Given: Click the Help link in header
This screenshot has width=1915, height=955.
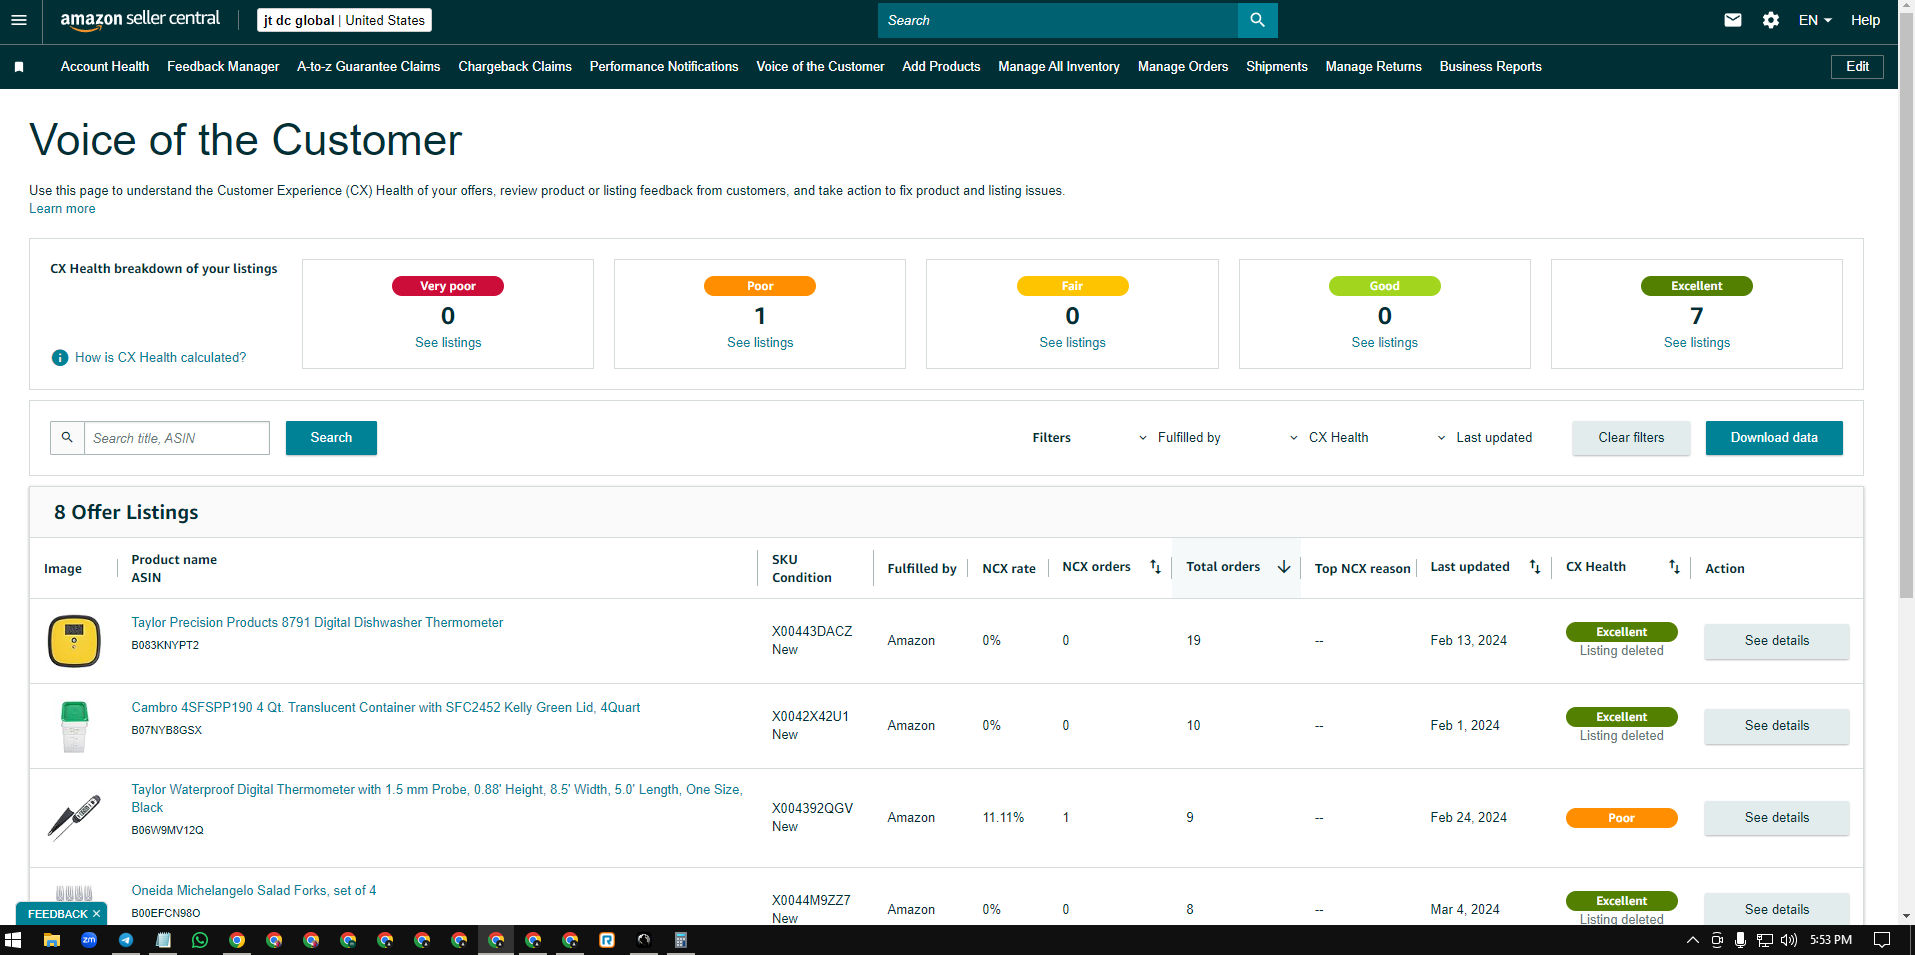Looking at the screenshot, I should pyautogui.click(x=1865, y=20).
